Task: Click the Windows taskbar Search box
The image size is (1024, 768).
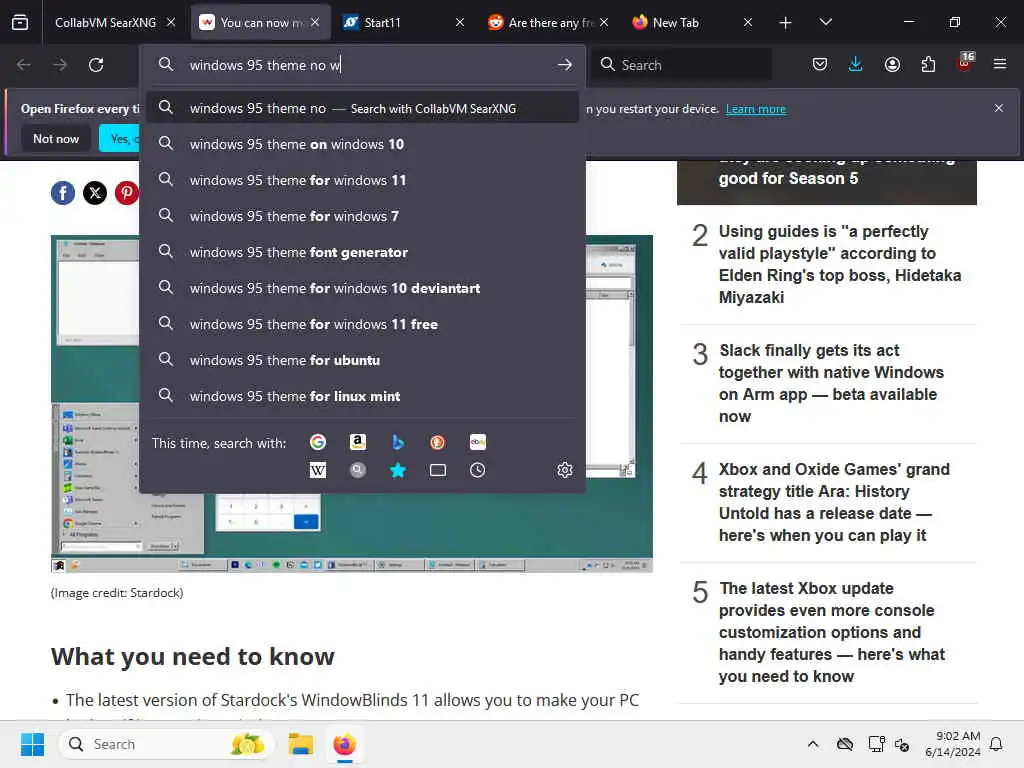Action: pos(166,744)
